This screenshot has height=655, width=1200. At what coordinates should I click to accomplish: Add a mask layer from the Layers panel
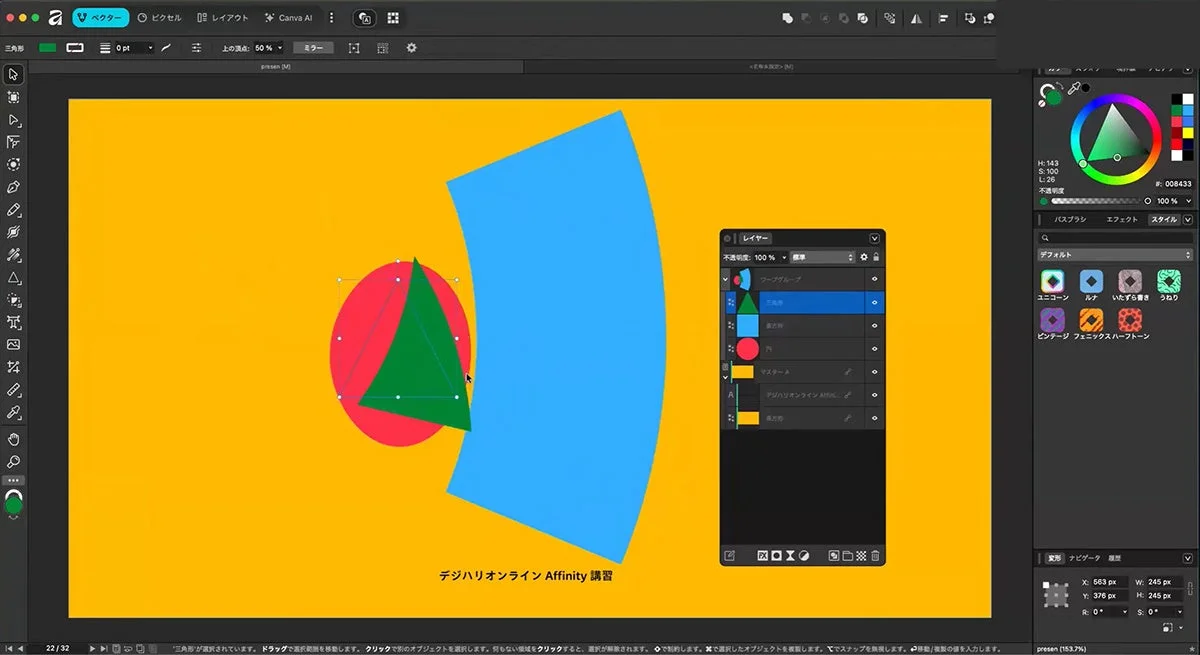(x=777, y=556)
